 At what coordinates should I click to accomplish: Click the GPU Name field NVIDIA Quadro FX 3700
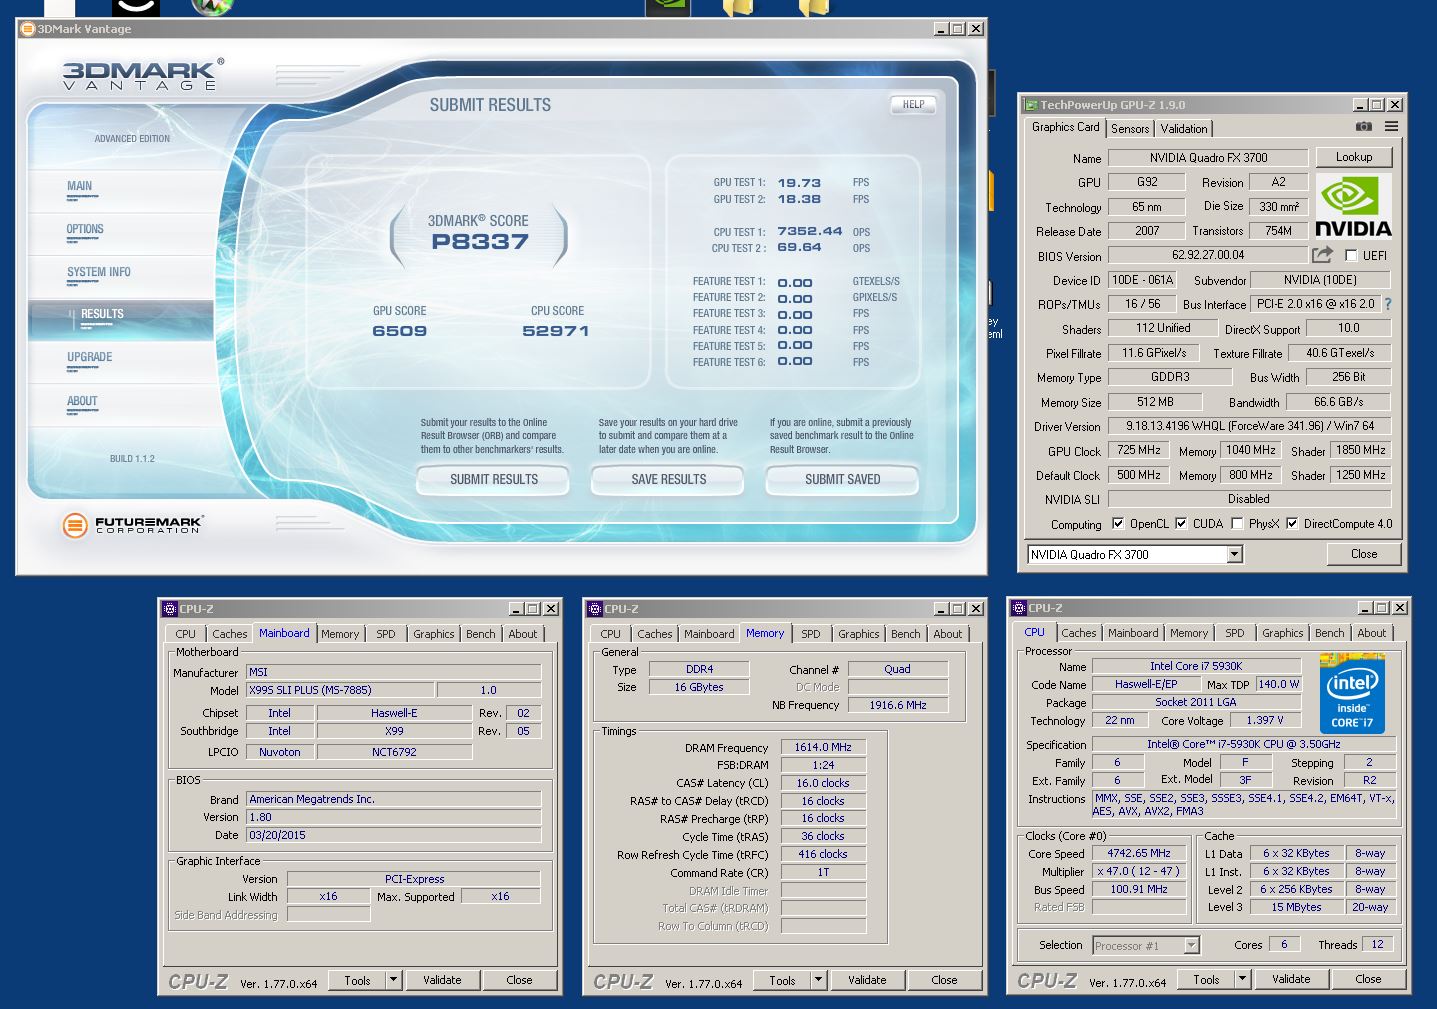[1208, 158]
